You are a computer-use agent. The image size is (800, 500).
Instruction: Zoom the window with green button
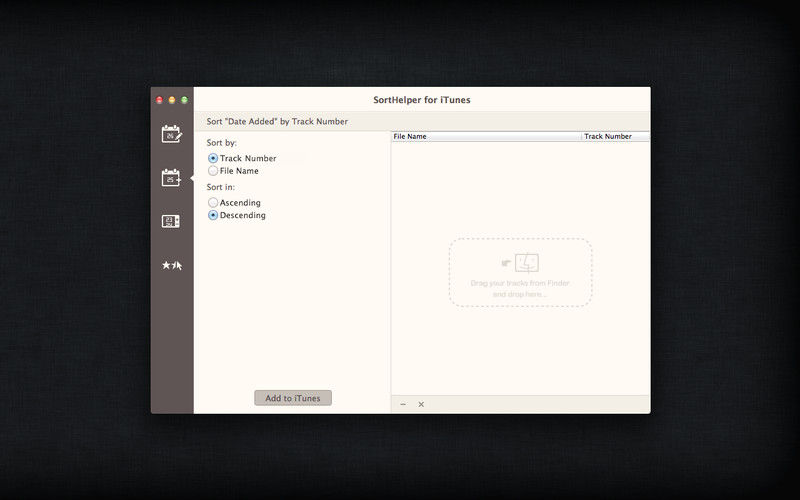[x=184, y=100]
